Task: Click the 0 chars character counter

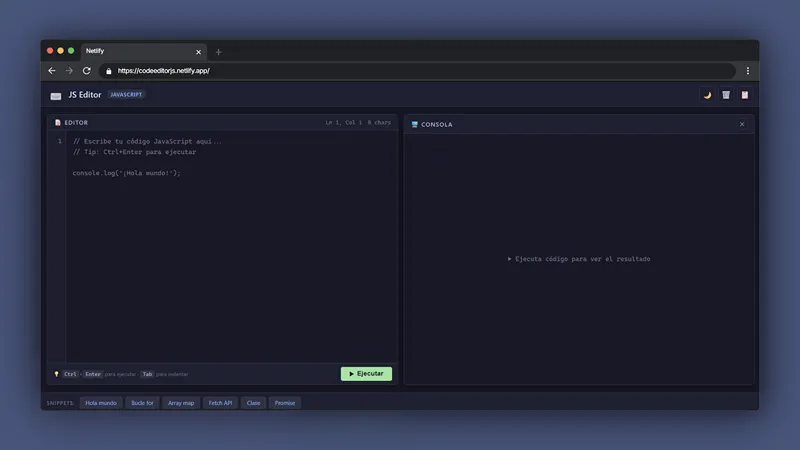Action: (x=379, y=122)
